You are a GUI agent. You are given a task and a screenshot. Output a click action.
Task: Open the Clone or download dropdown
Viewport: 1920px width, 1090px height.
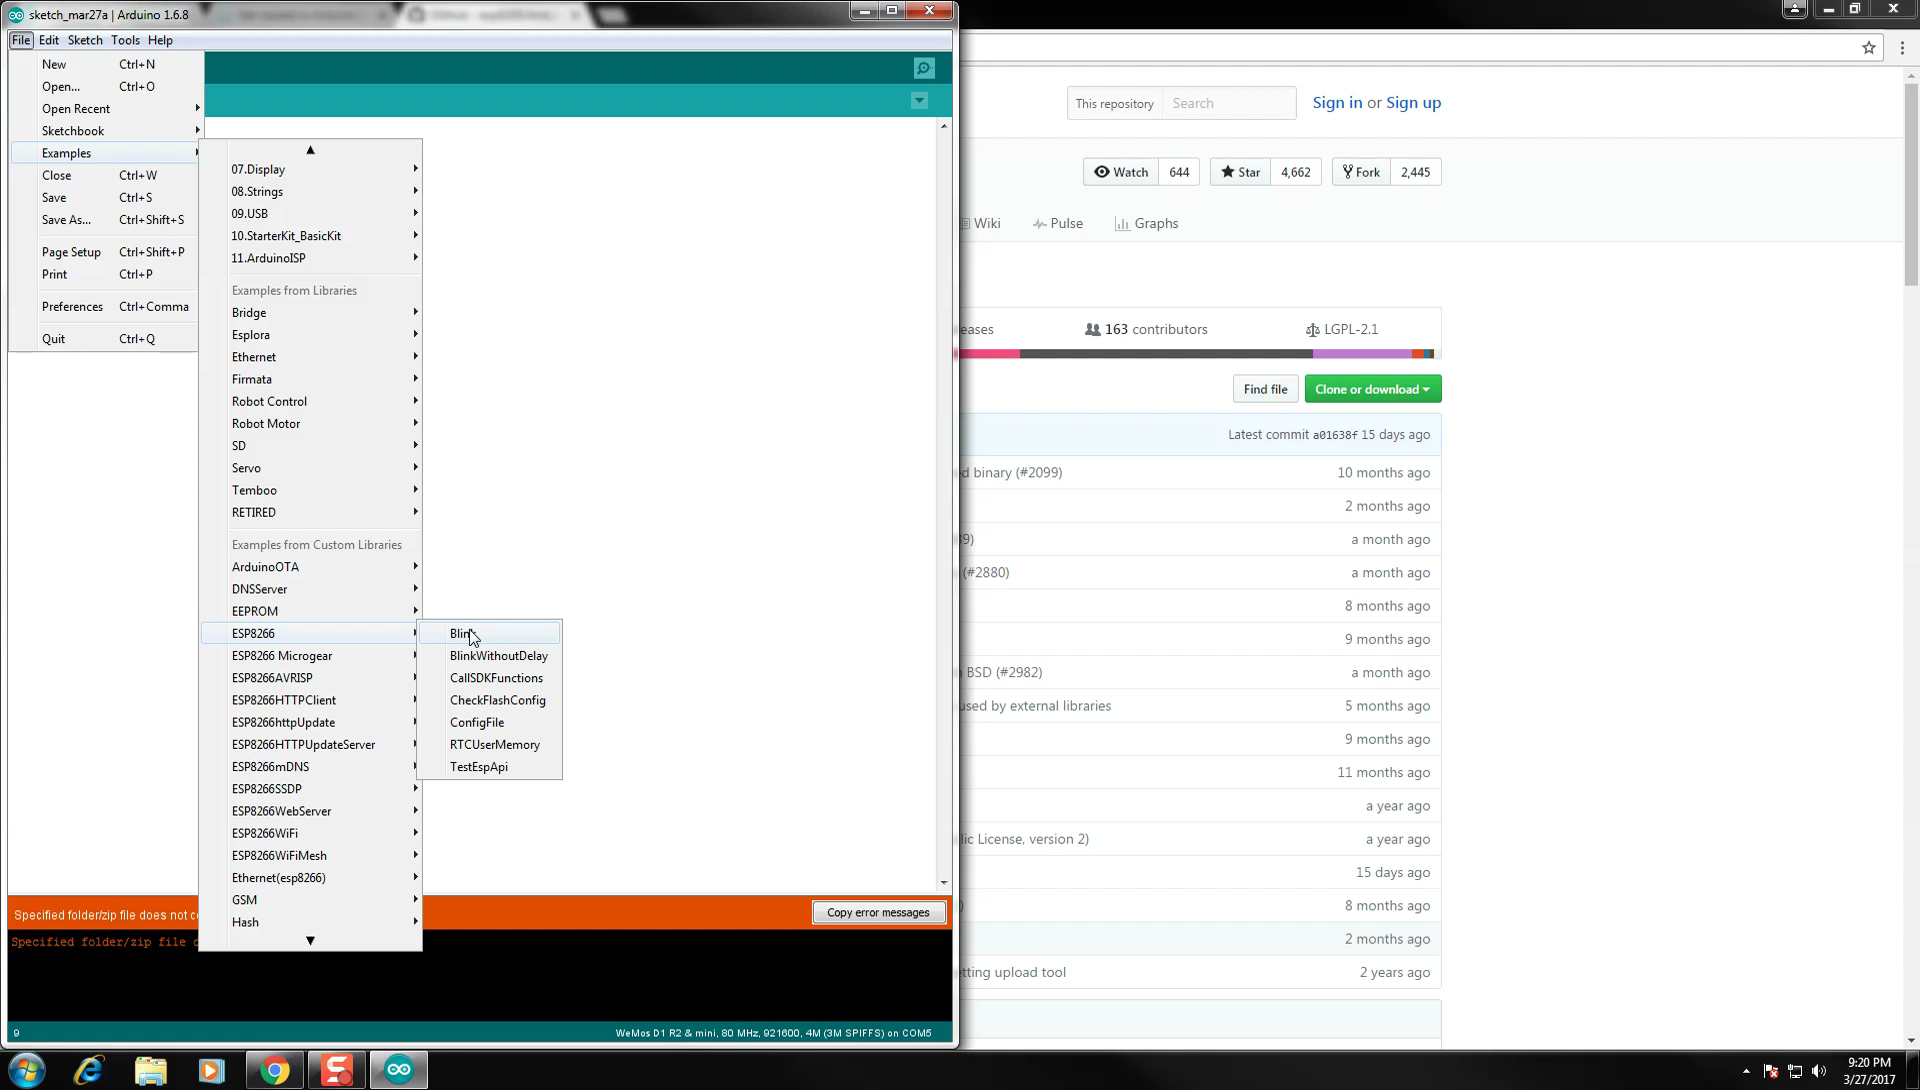1372,388
